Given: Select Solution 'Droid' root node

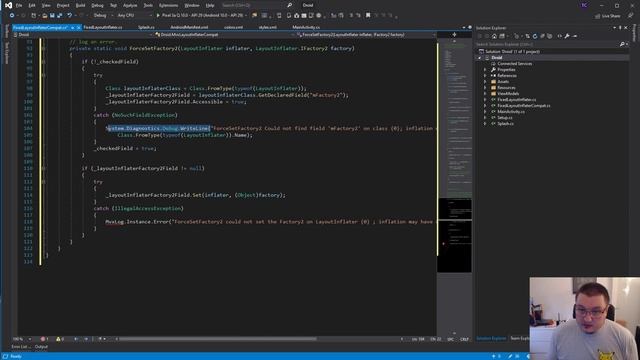Looking at the screenshot, I should click(x=509, y=52).
